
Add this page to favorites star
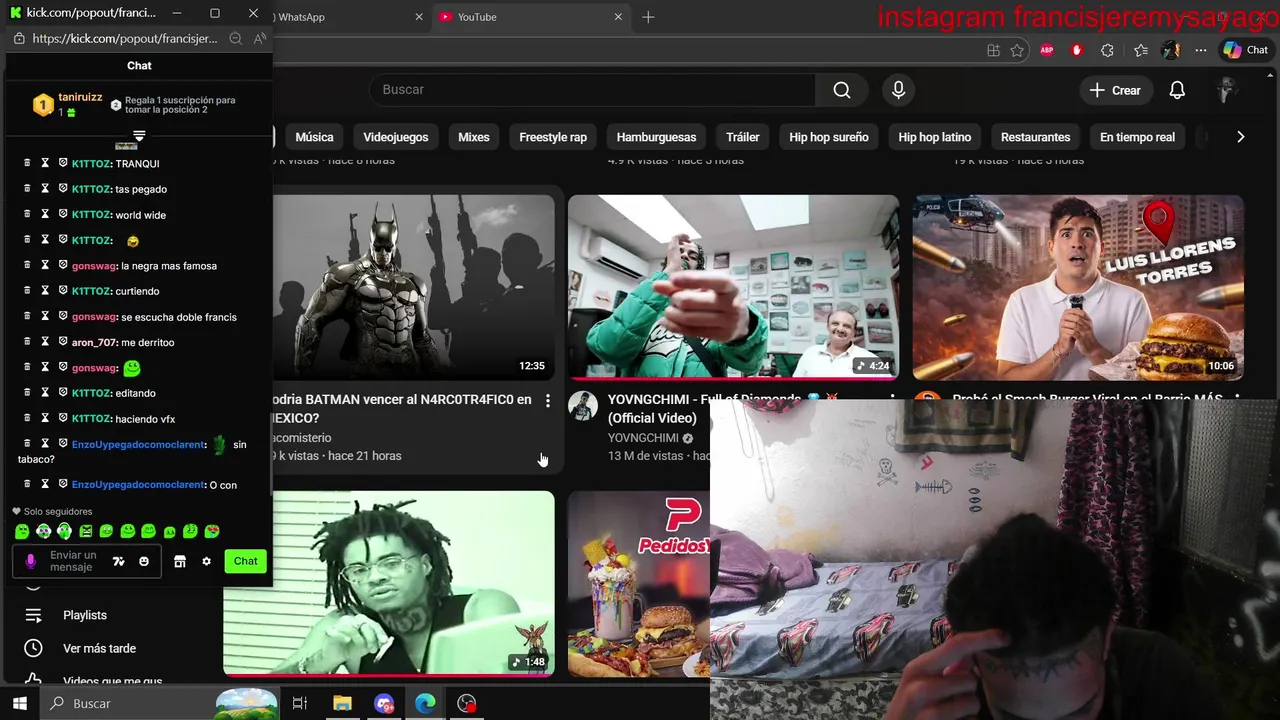point(1017,50)
